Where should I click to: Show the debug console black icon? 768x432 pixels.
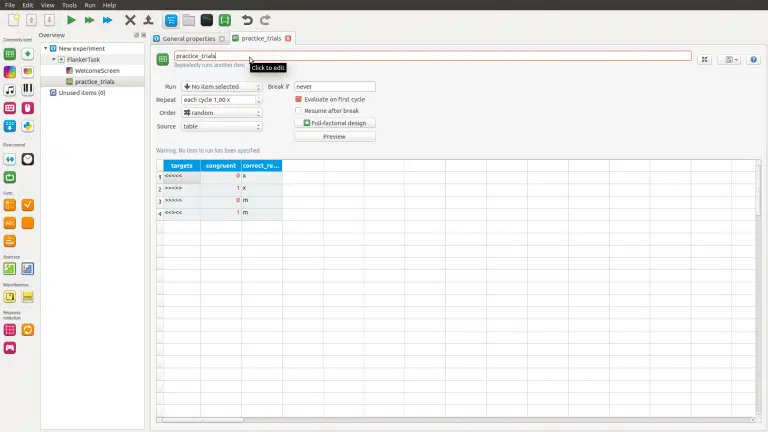point(207,20)
